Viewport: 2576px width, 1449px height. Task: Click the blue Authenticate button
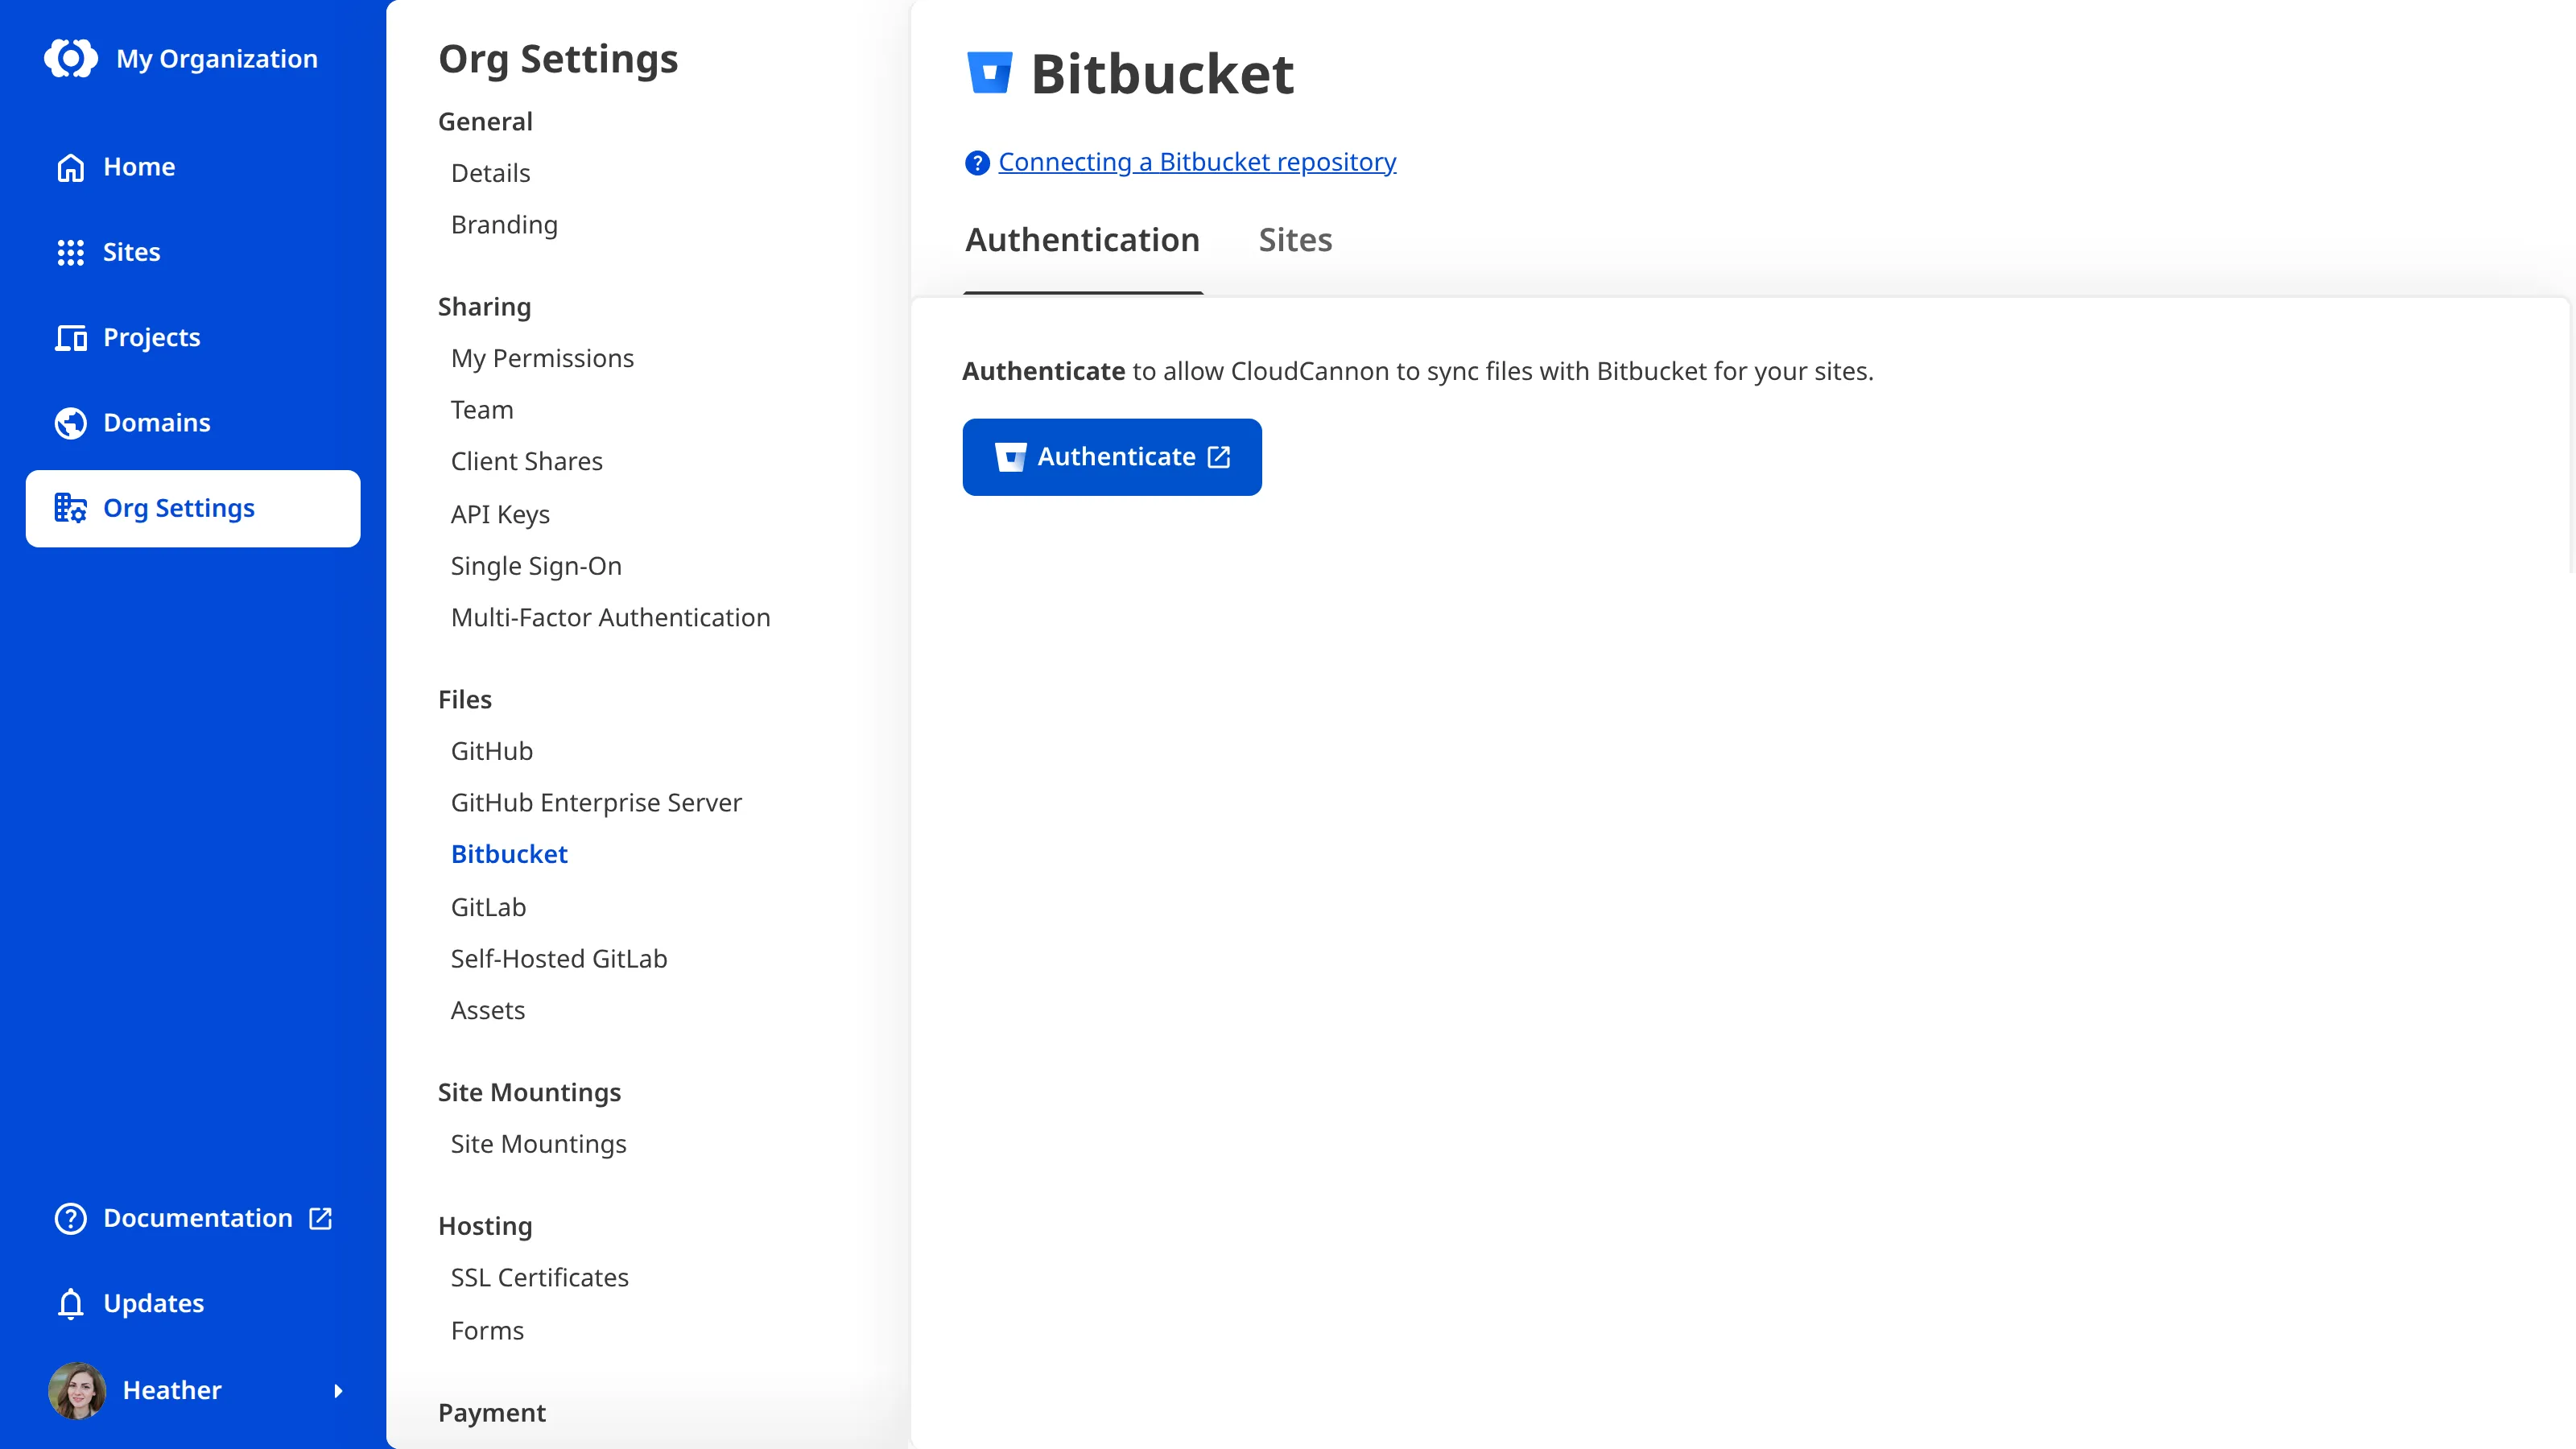tap(1112, 457)
